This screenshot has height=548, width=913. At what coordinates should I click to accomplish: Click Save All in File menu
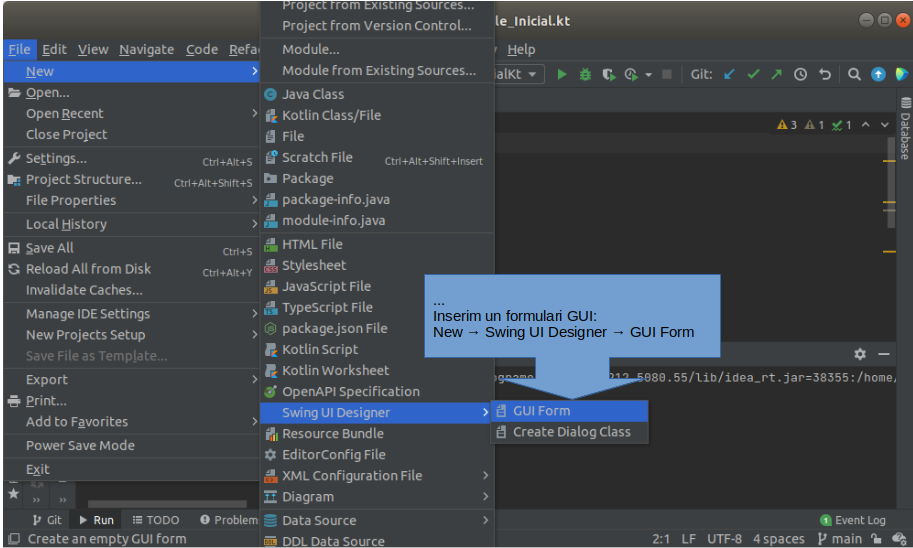tap(132, 248)
